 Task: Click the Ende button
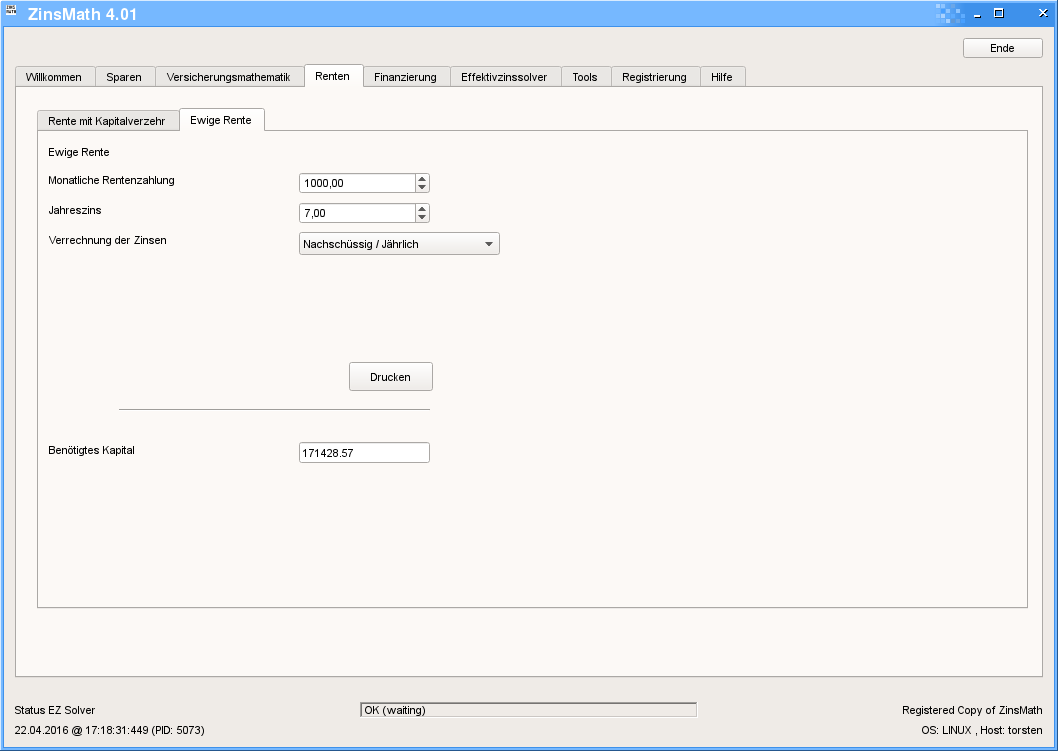[1002, 48]
